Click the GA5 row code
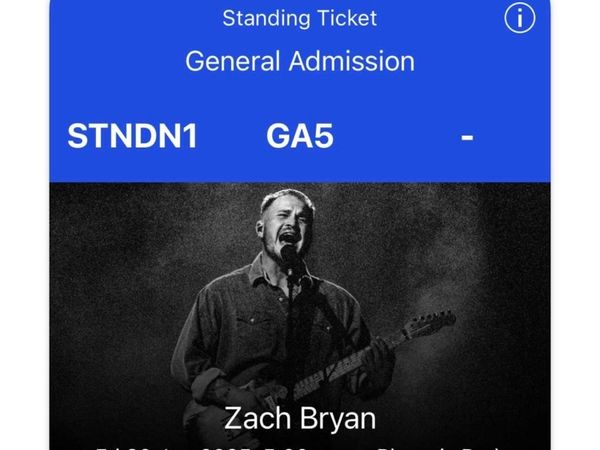 [300, 136]
